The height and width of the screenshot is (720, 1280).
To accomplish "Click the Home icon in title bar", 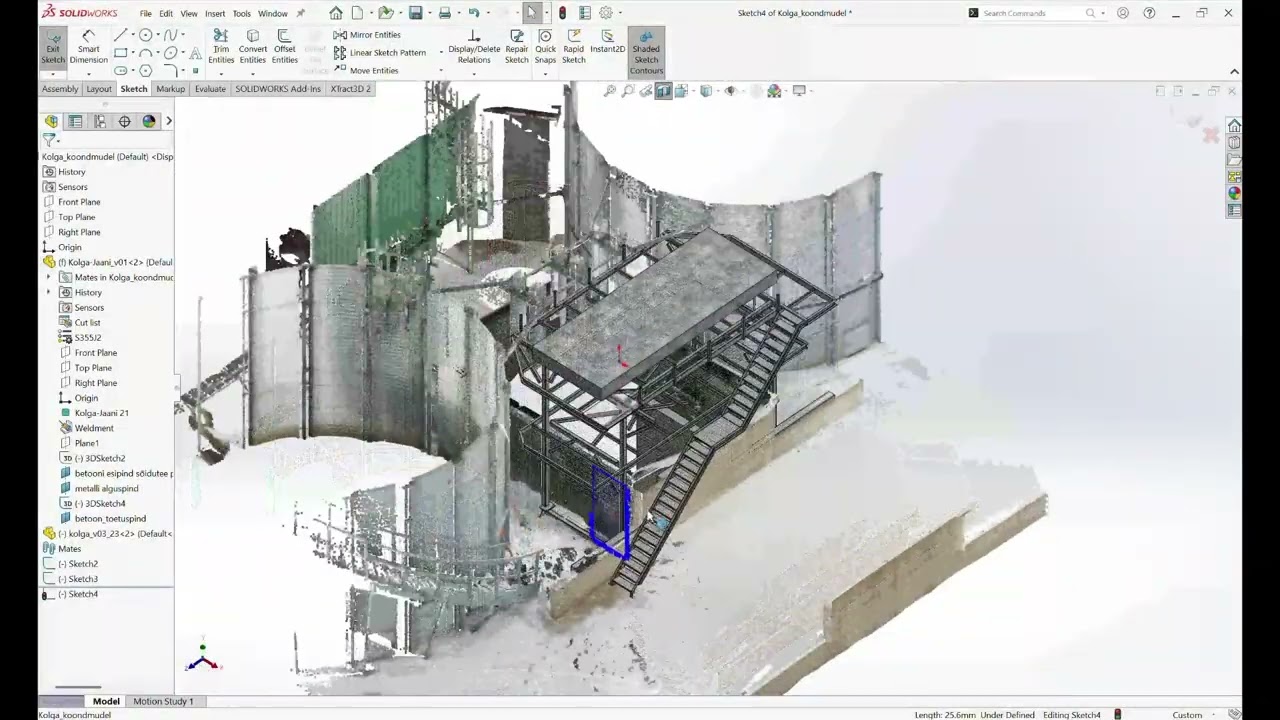I will coord(336,13).
